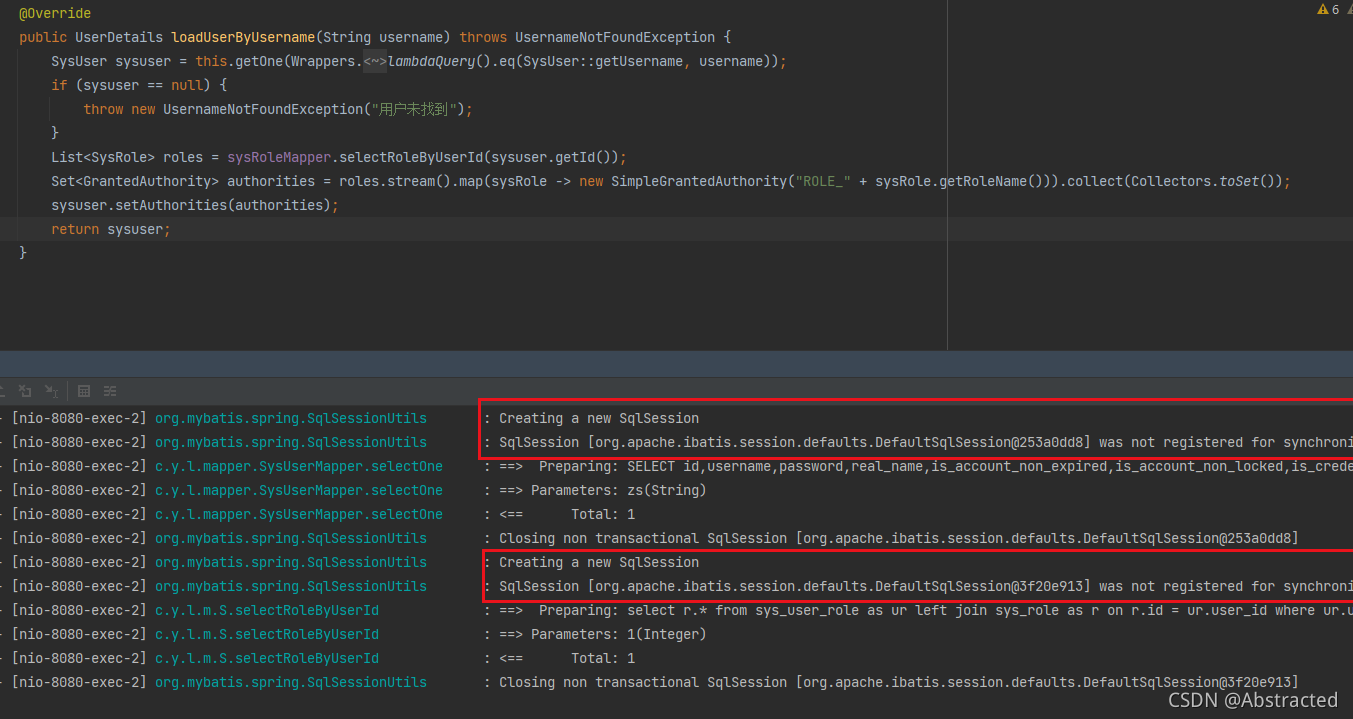Viewport: 1353px width, 719px height.
Task: Click the grid layout icon in console toolbar
Action: tap(85, 390)
